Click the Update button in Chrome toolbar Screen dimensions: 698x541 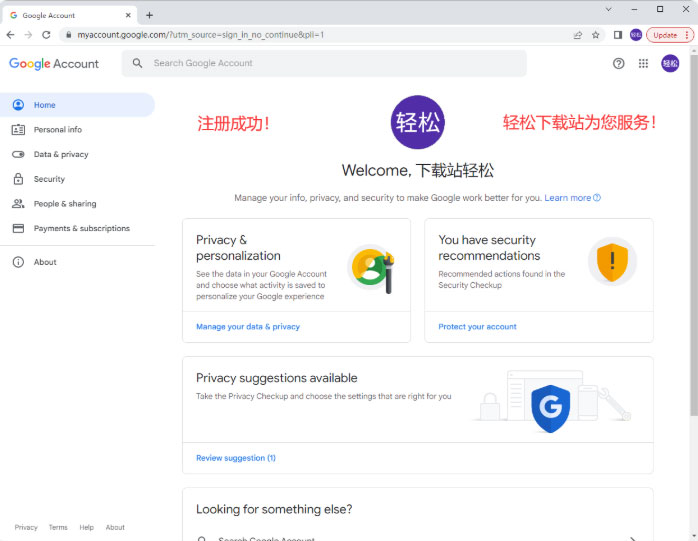pyautogui.click(x=670, y=35)
